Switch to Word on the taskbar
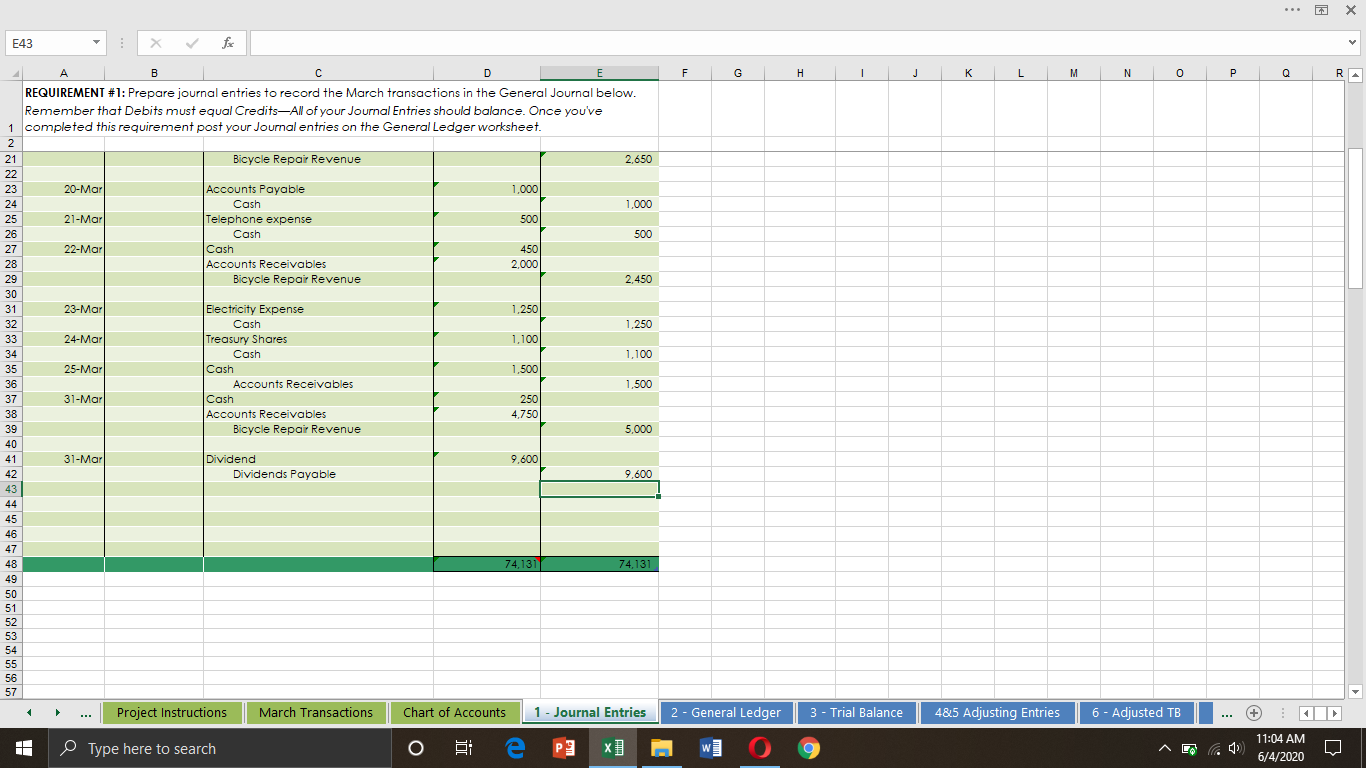 (x=709, y=748)
